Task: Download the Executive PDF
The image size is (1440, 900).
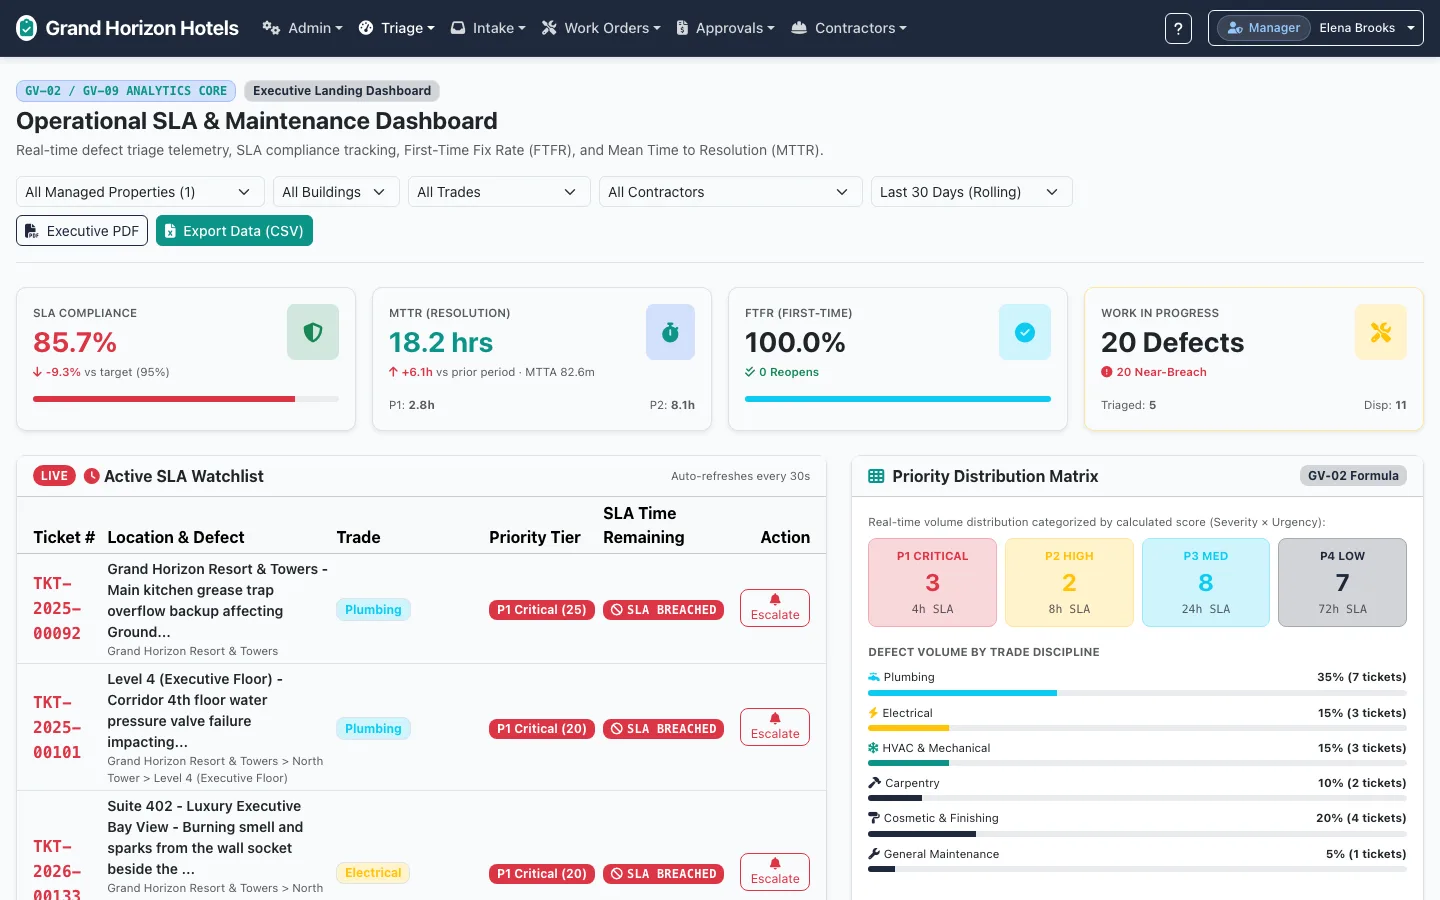Action: point(82,231)
